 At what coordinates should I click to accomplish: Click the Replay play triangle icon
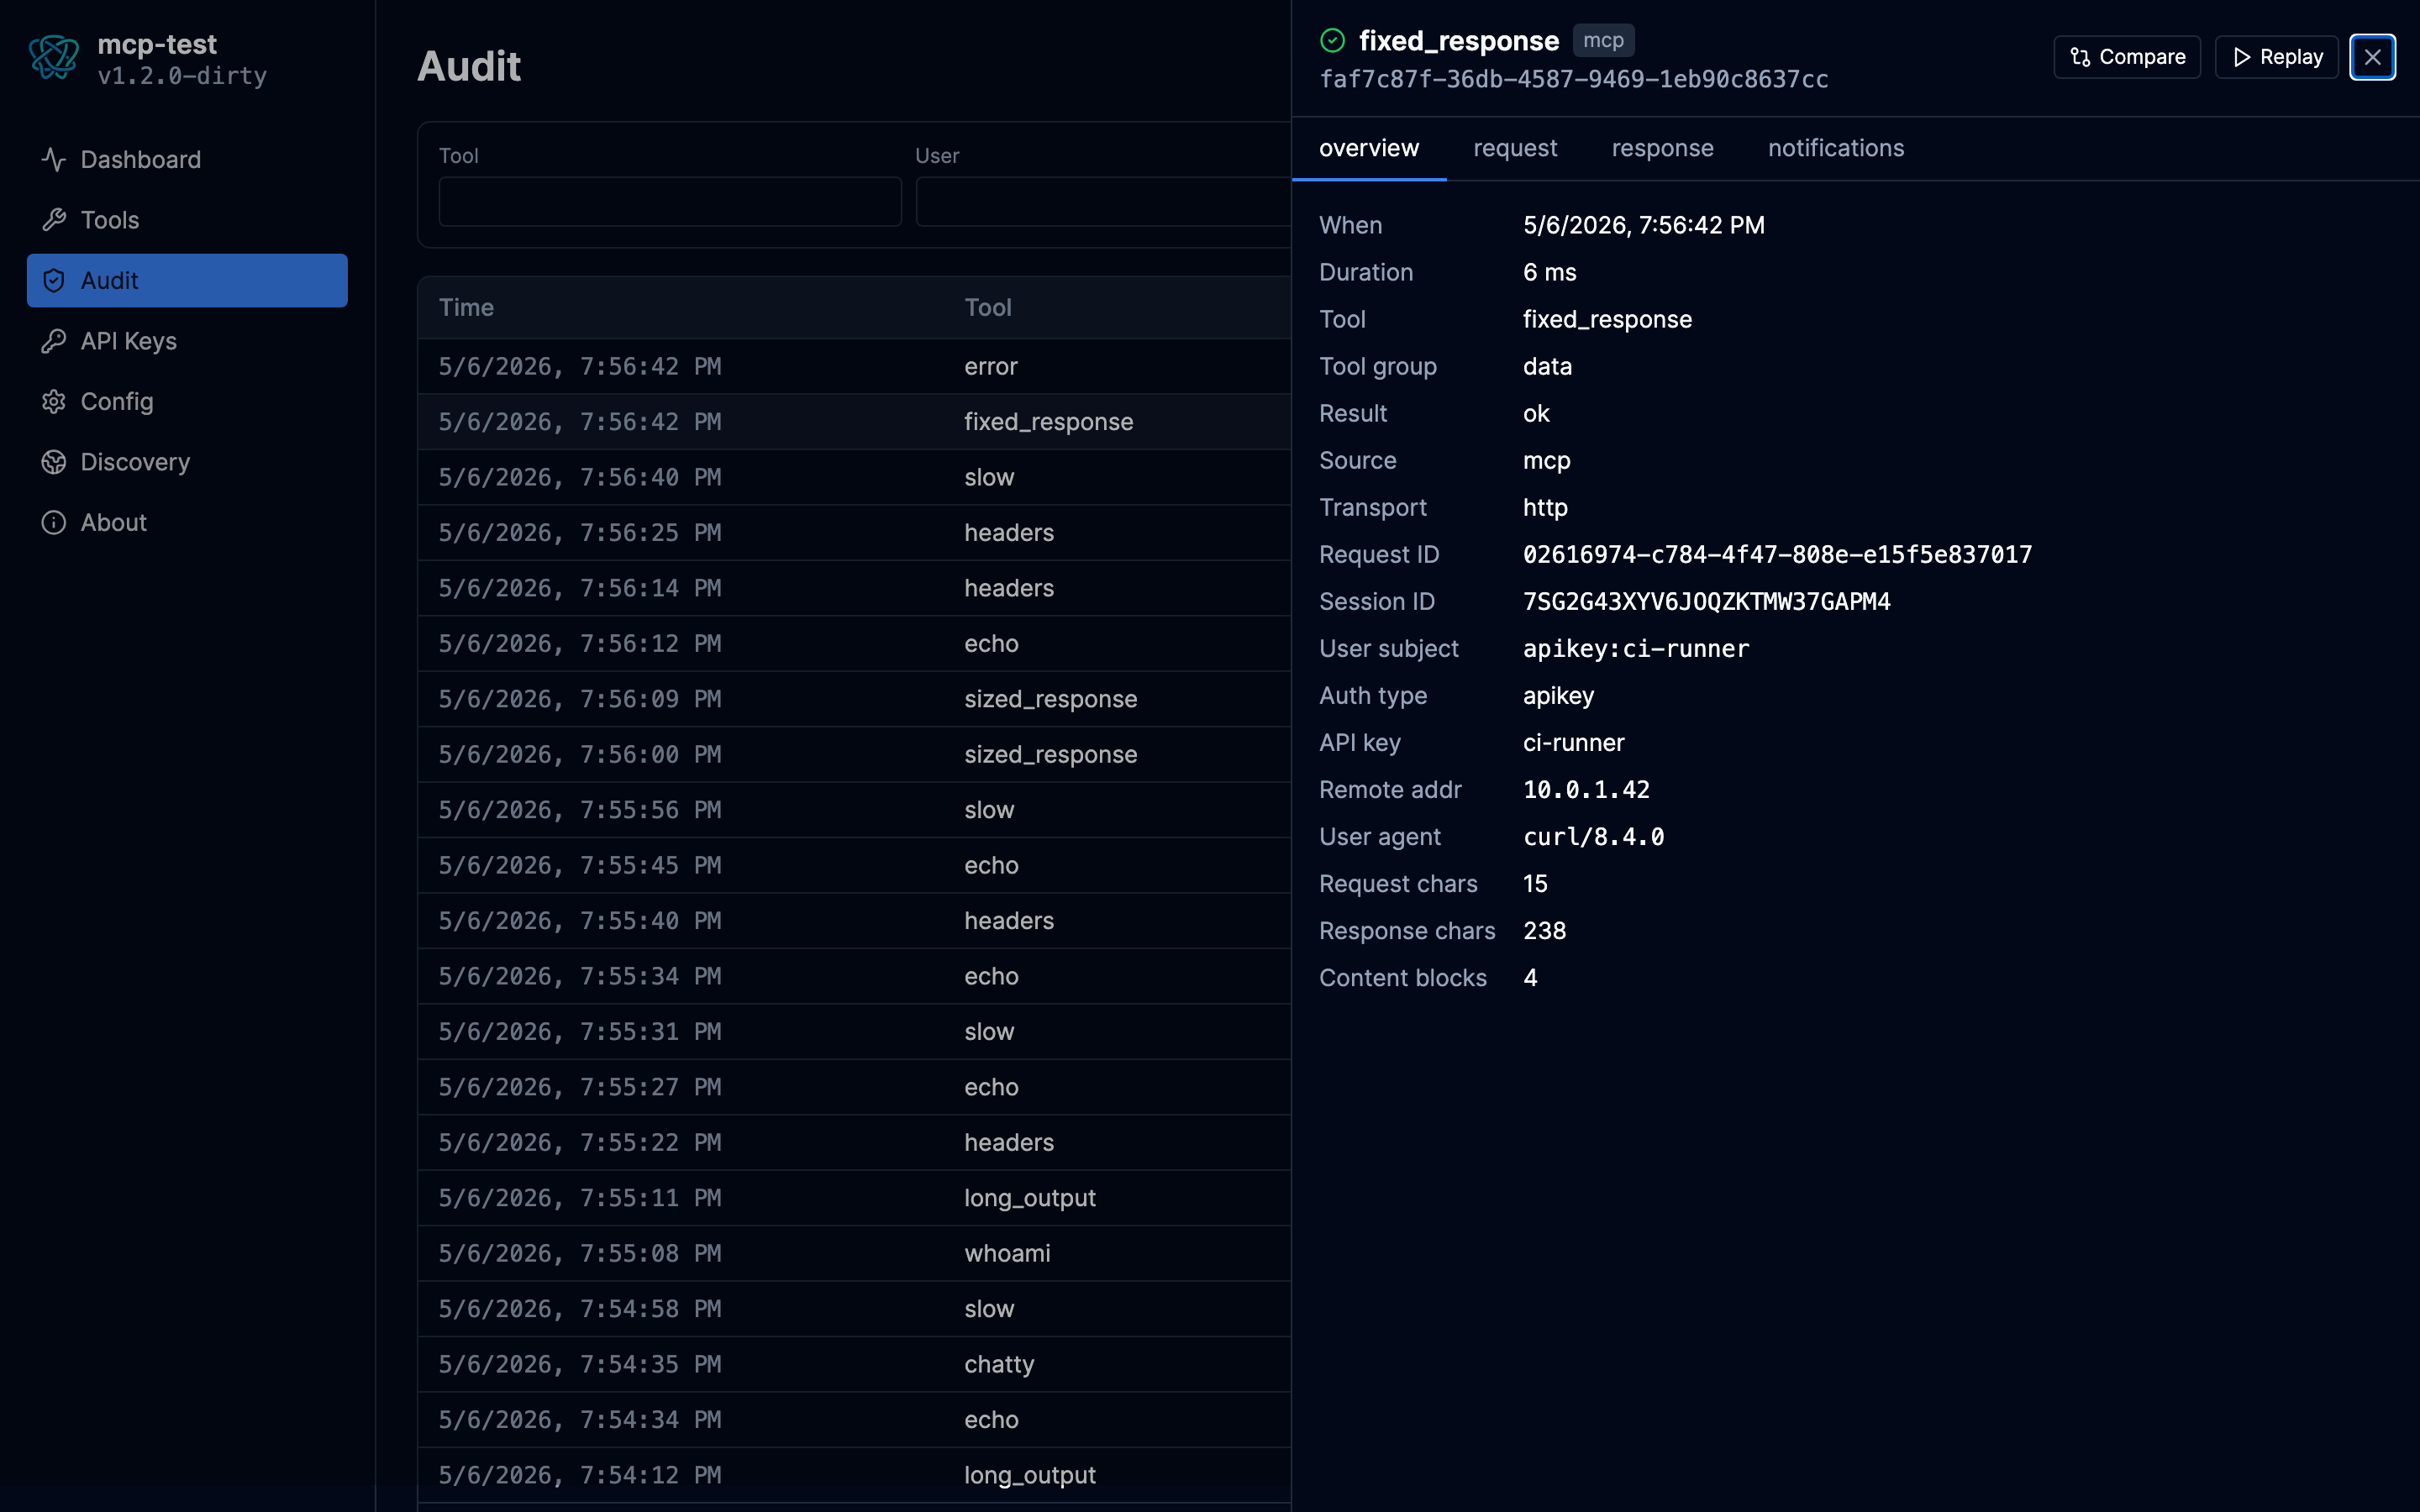click(2241, 57)
